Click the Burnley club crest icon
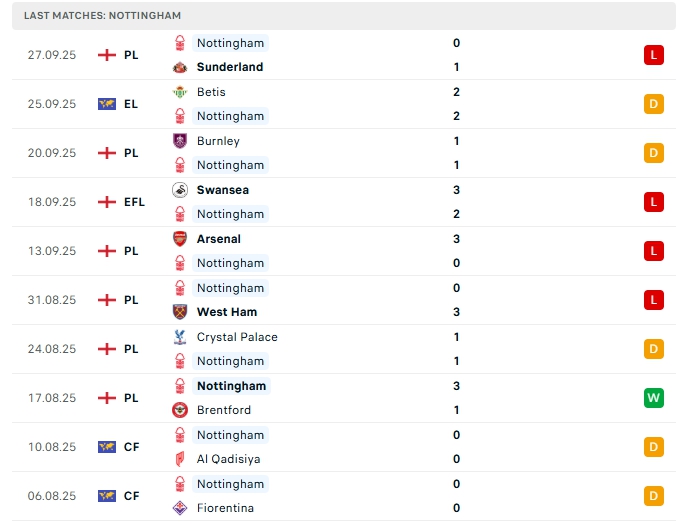 click(x=180, y=141)
